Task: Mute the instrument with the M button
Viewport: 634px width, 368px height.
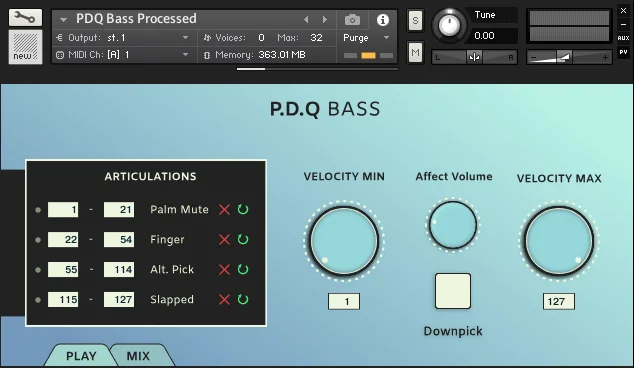Action: [415, 52]
